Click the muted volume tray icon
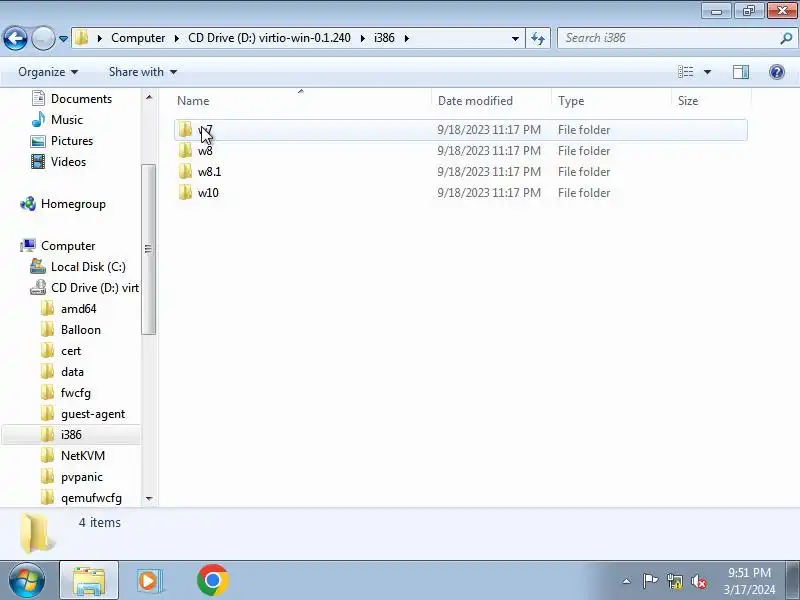 (698, 581)
